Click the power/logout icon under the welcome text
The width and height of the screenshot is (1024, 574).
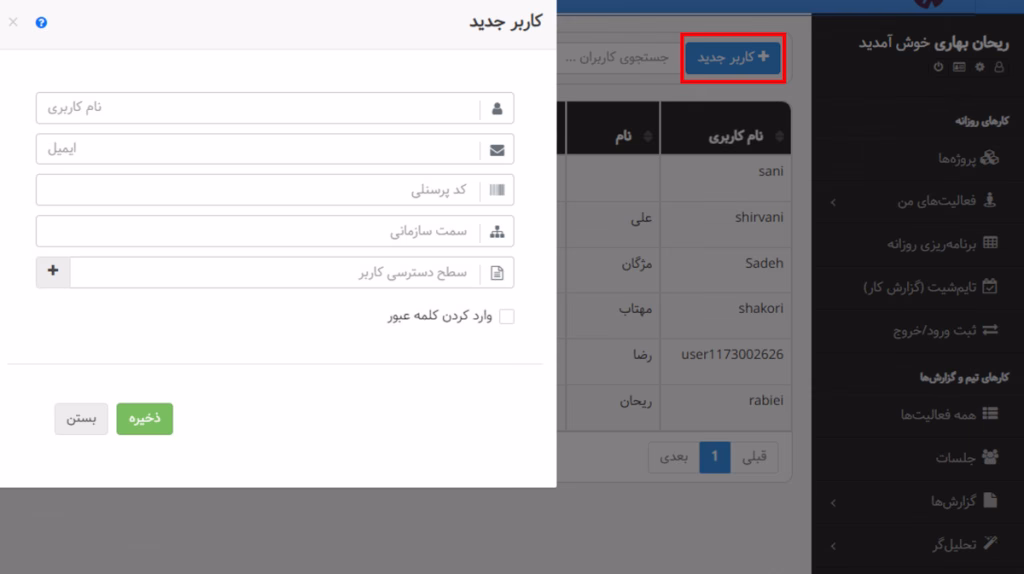pyautogui.click(x=938, y=67)
